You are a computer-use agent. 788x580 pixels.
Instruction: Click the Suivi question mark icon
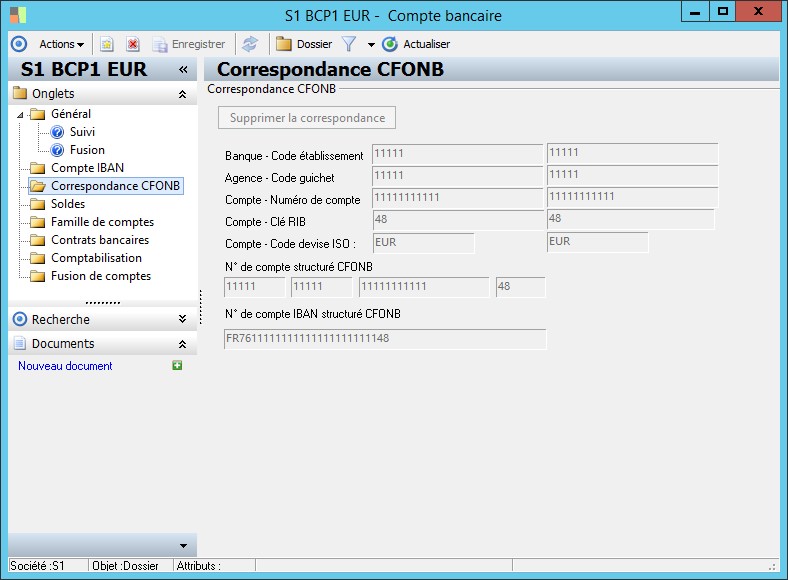[57, 132]
